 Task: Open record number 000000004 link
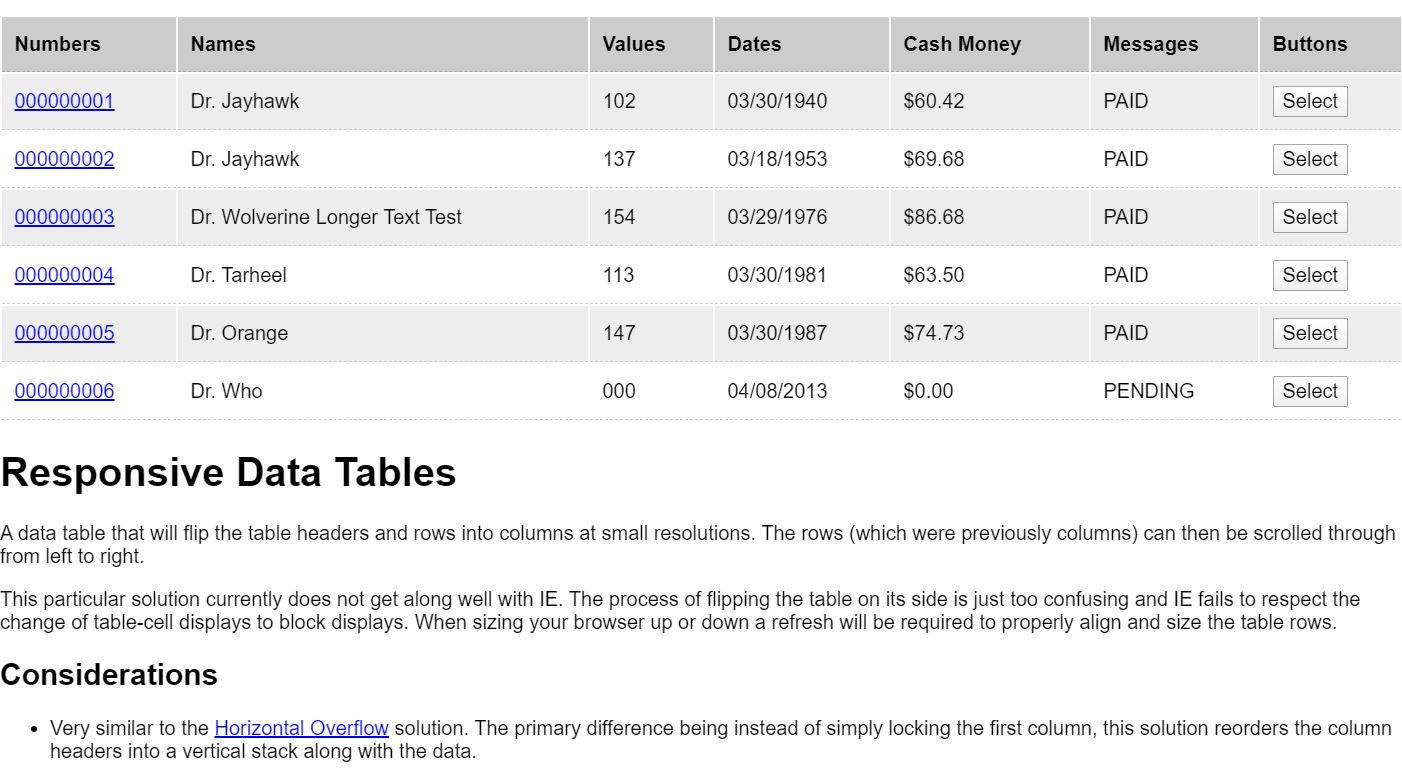click(64, 275)
